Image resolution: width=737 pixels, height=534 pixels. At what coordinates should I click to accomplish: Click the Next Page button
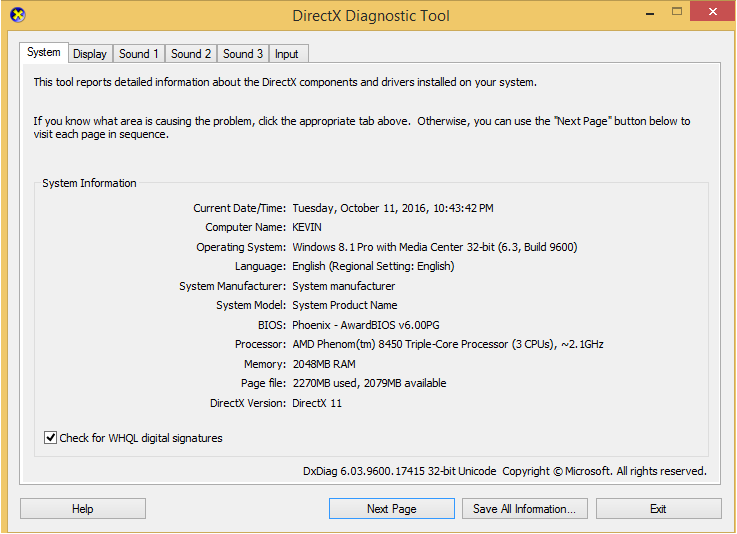pyautogui.click(x=391, y=509)
